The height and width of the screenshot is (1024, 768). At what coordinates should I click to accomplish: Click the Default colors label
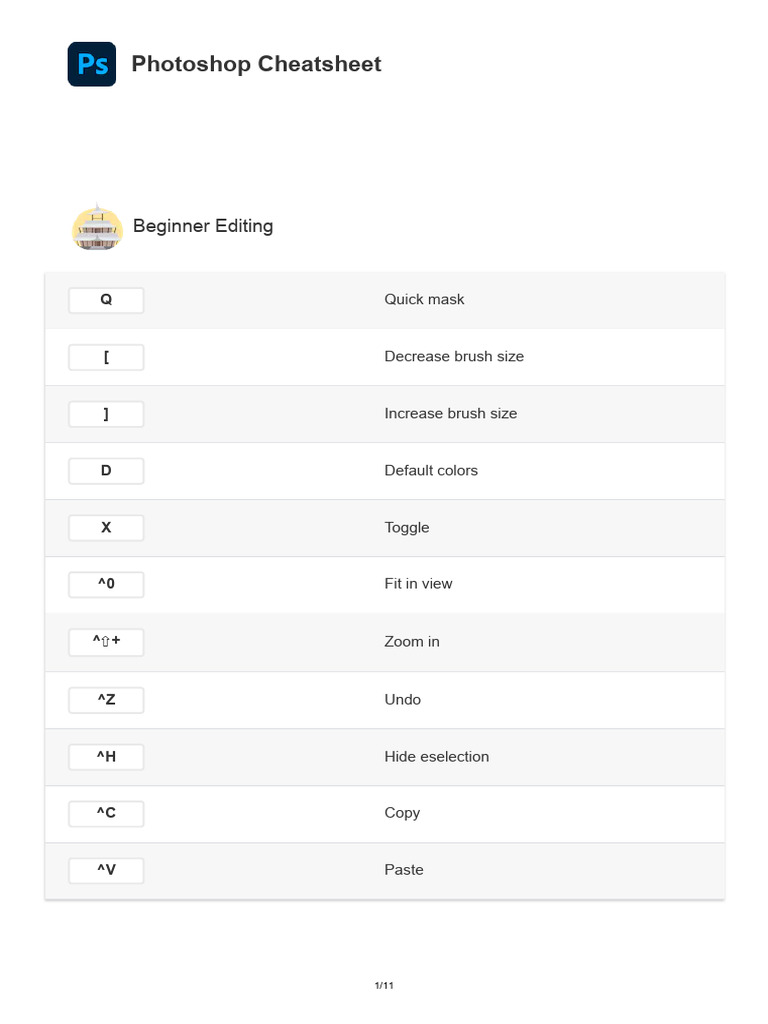431,470
